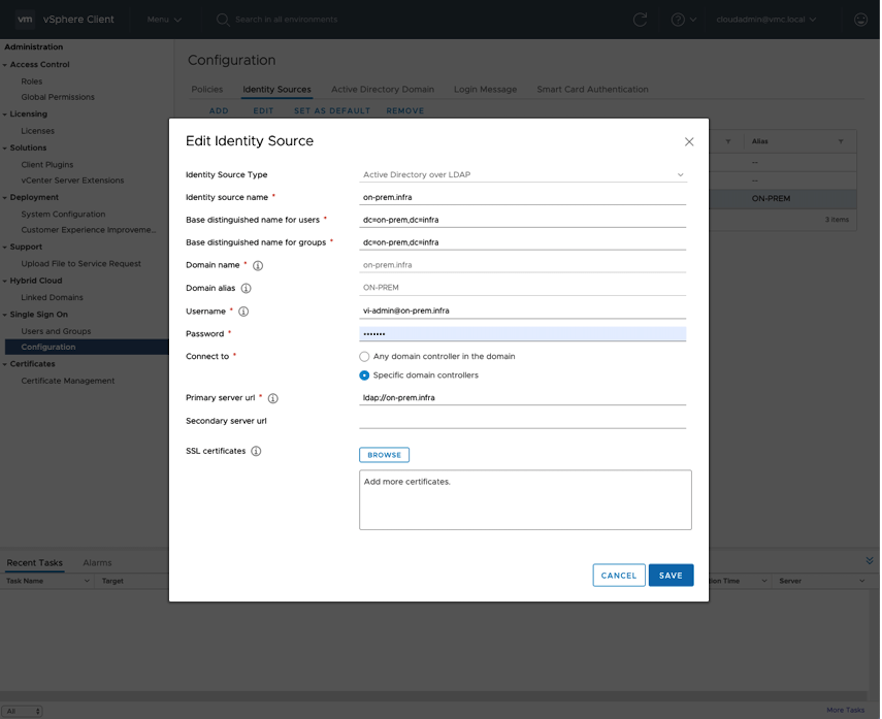Screen dimensions: 882x719
Task: Open Users and Groups in sidebar
Action: (x=56, y=331)
